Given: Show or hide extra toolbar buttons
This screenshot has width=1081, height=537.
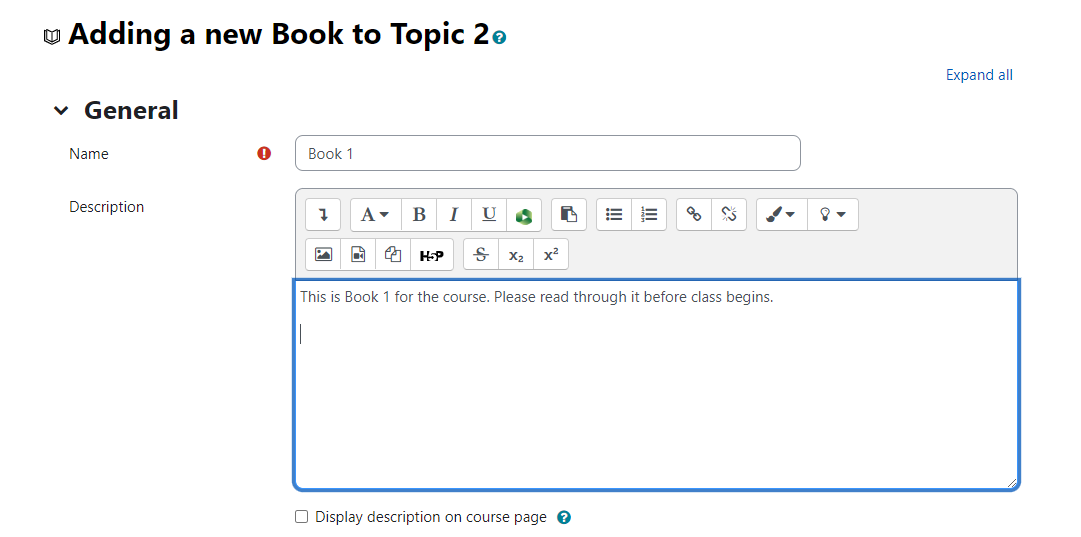Looking at the screenshot, I should (323, 214).
